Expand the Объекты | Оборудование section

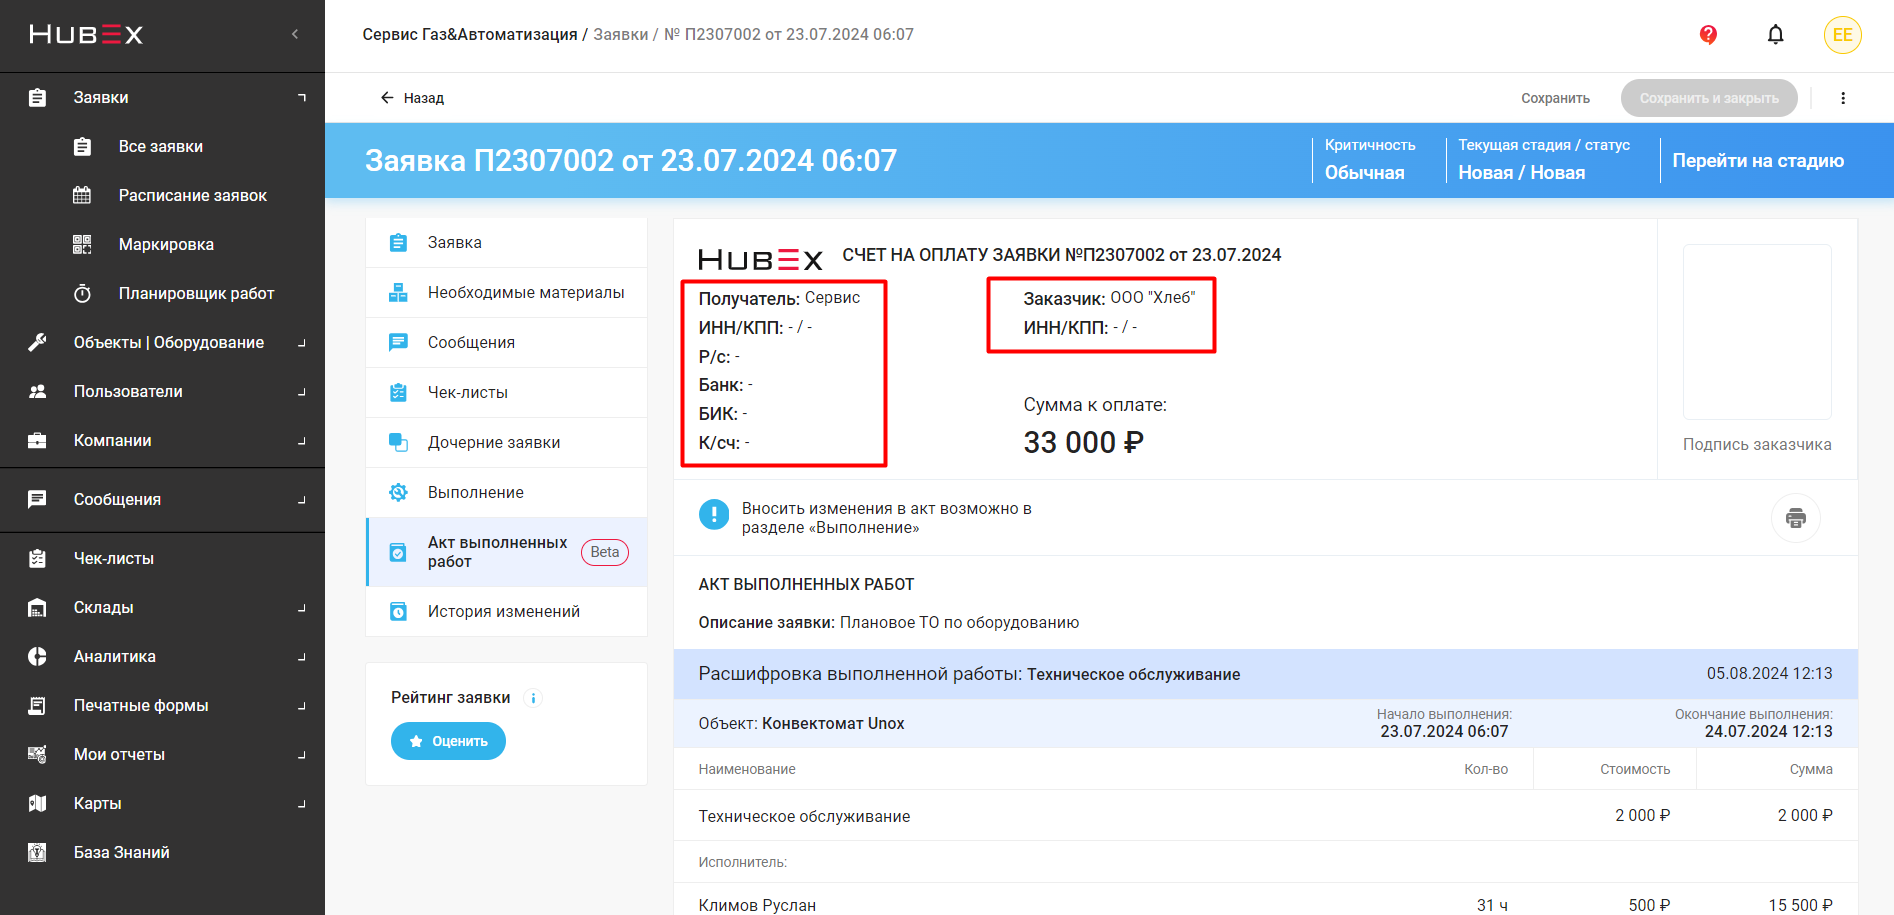(168, 343)
